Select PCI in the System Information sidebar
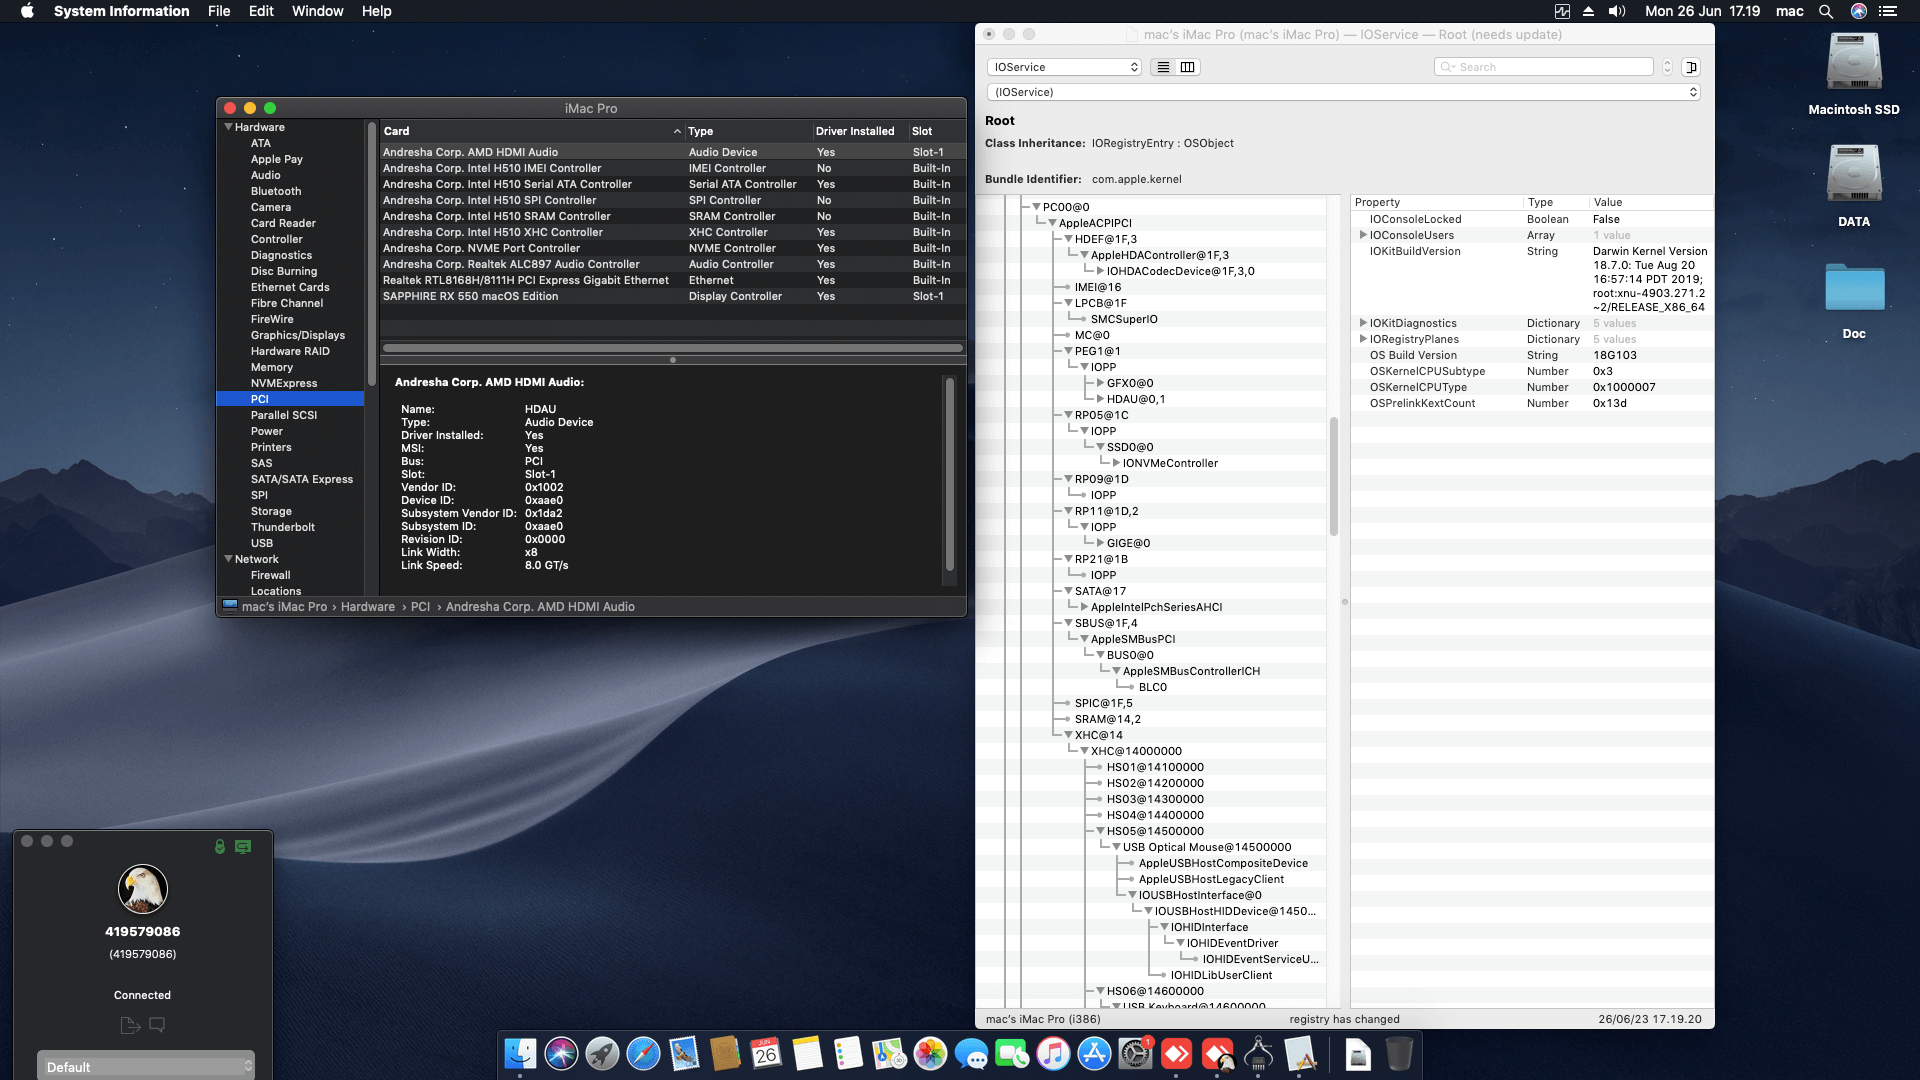 (x=290, y=399)
